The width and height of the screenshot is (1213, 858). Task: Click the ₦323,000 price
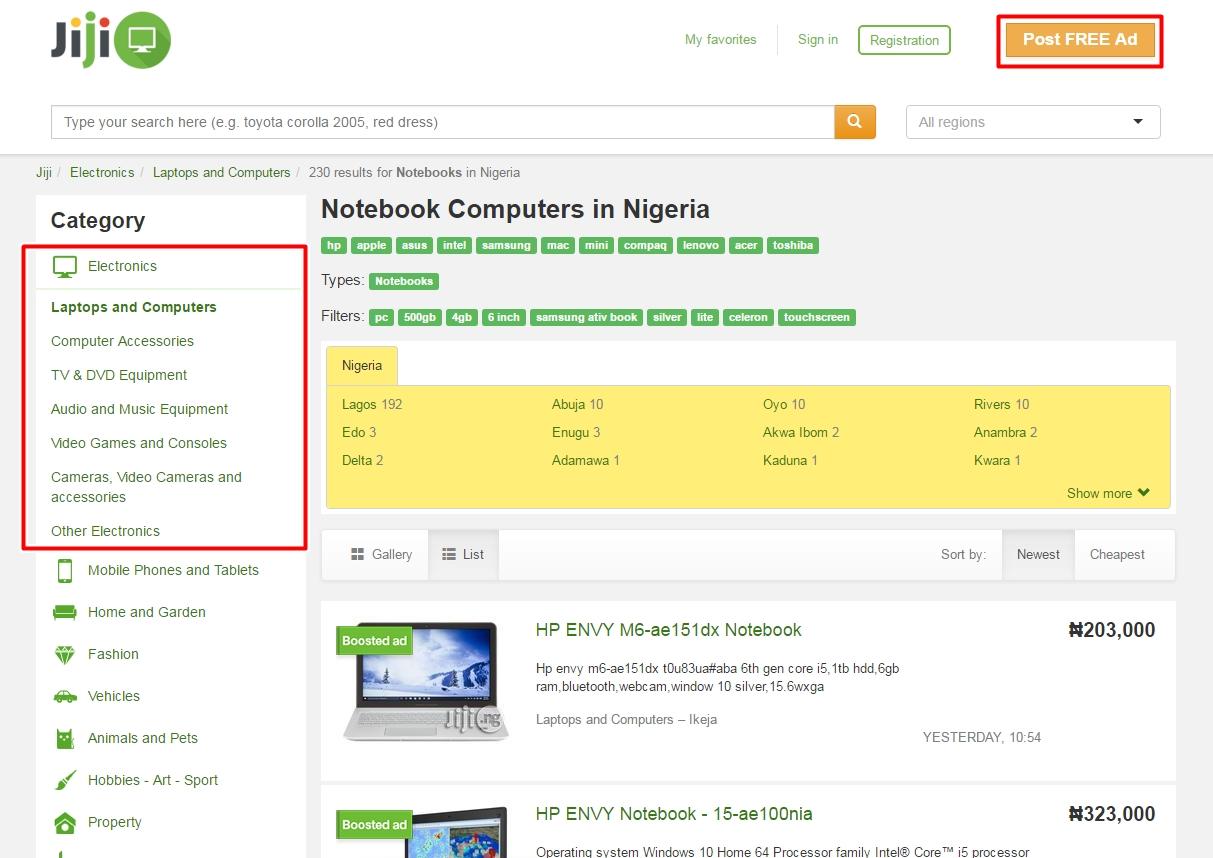point(1112,814)
